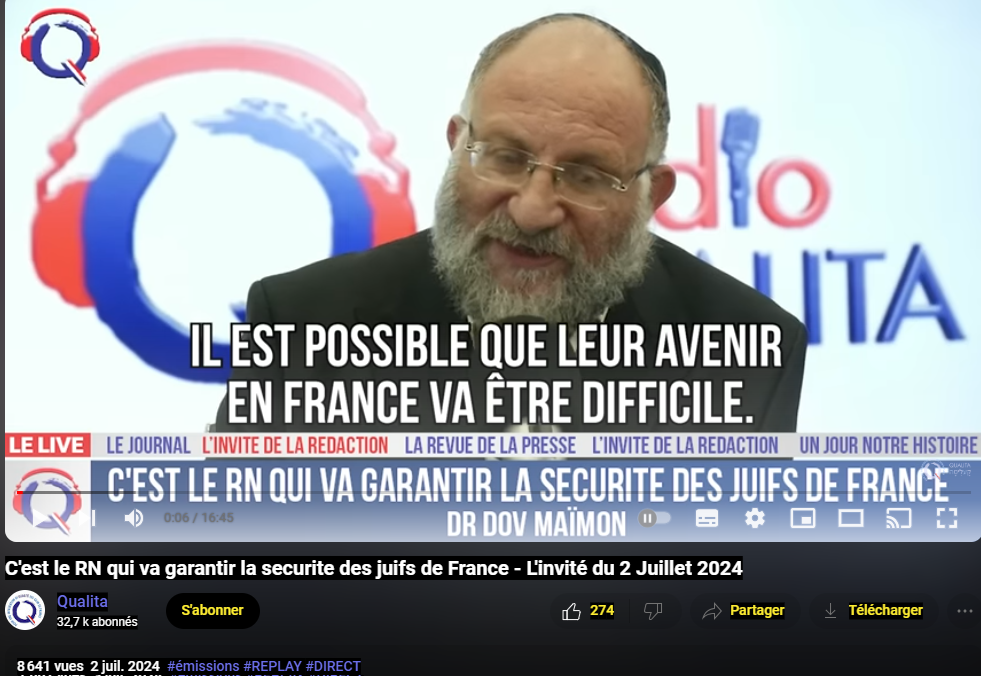The width and height of the screenshot is (981, 676).
Task: Switch to miniplayer mode
Action: click(803, 518)
